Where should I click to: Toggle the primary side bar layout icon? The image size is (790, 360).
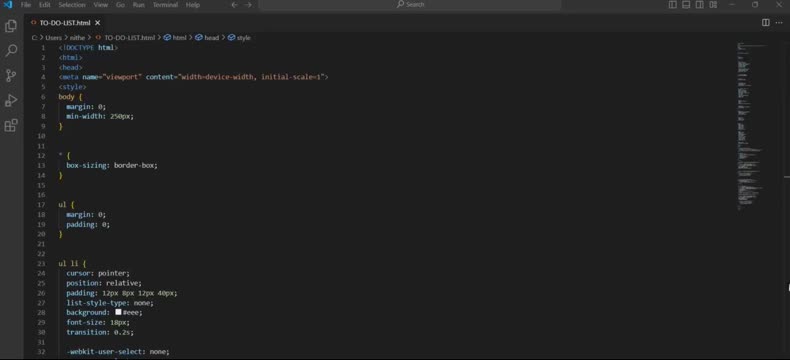point(673,5)
